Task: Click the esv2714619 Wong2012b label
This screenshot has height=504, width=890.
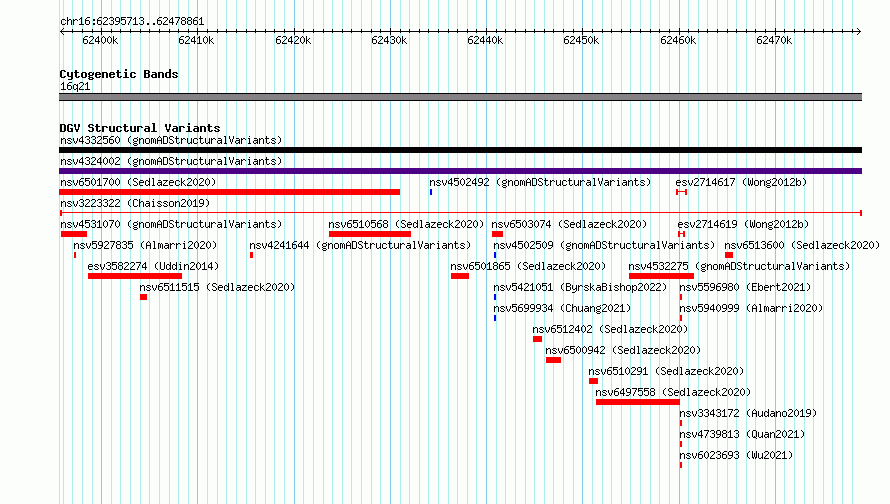Action: tap(743, 224)
